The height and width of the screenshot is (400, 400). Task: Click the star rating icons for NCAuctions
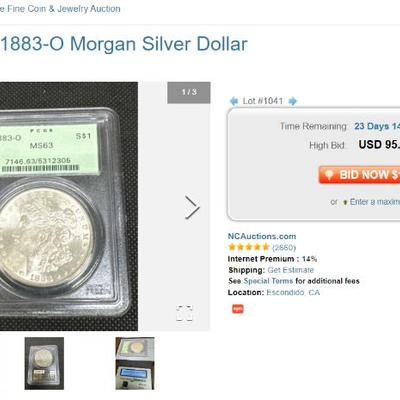pos(249,247)
